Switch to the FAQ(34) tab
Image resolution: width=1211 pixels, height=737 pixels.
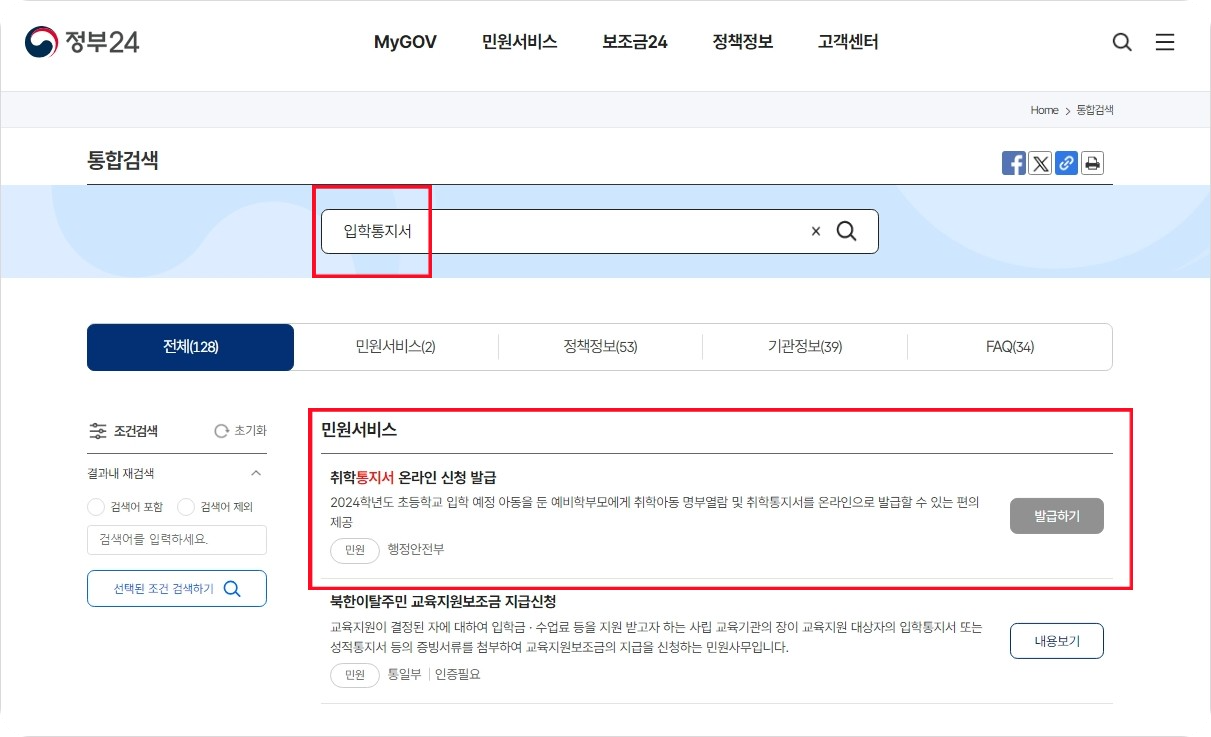[1010, 346]
